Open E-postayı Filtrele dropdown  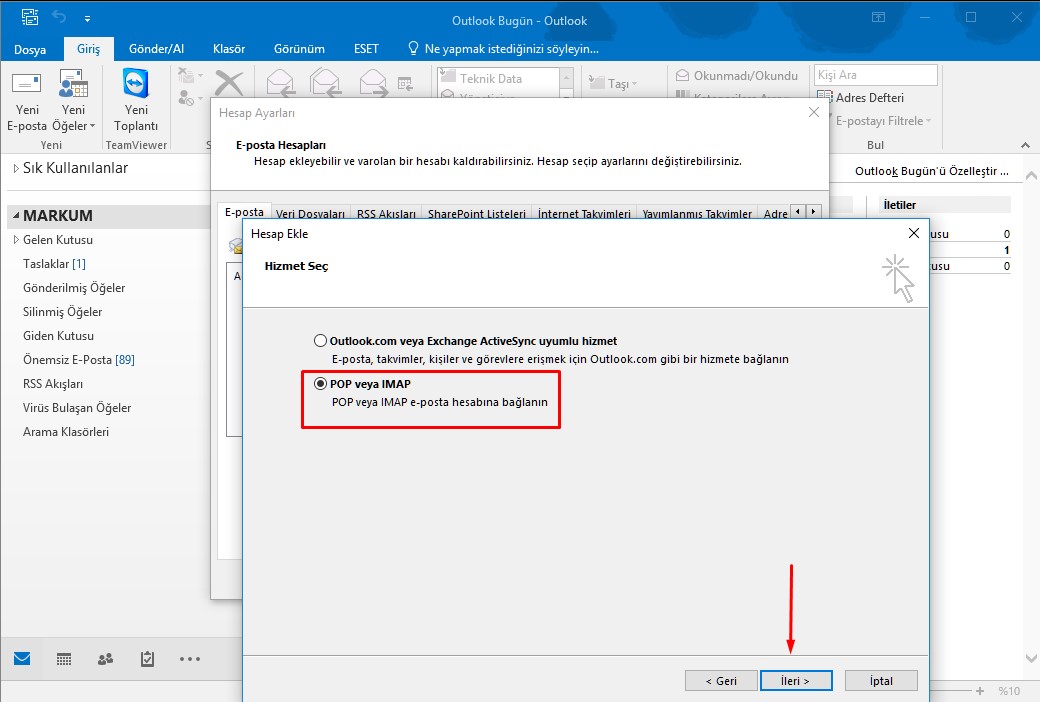[x=929, y=121]
